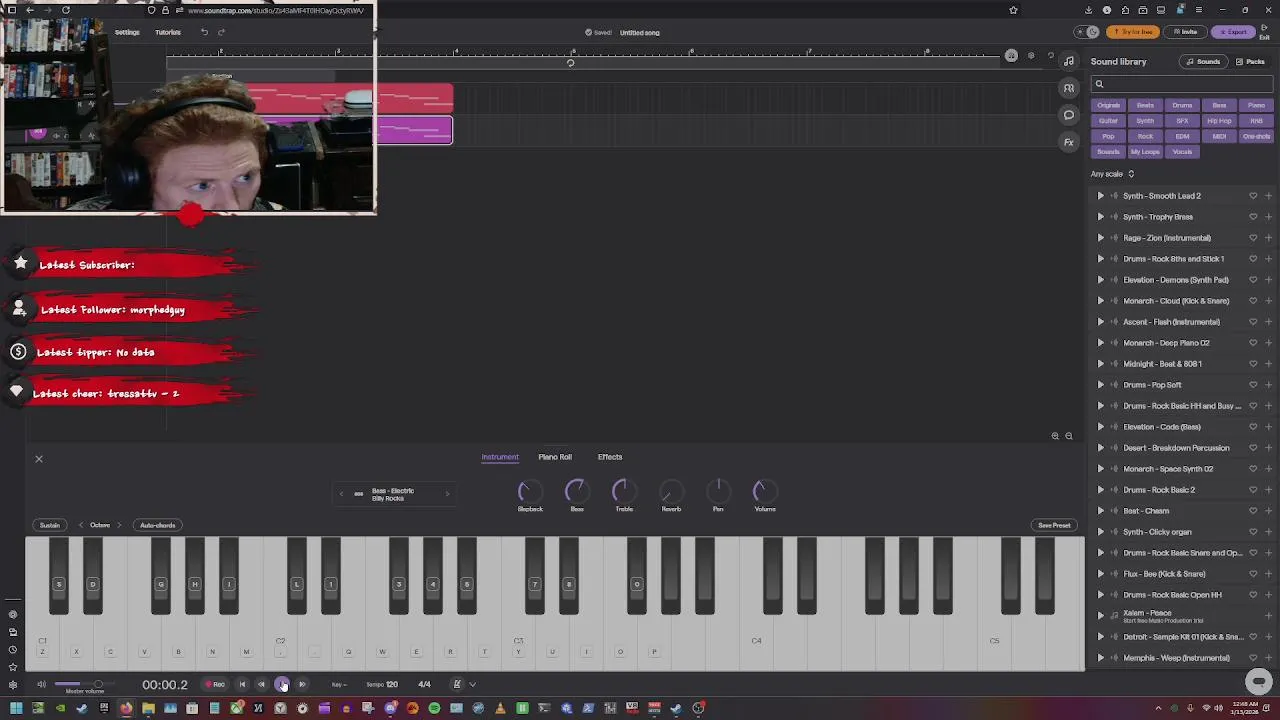Click the Try for free button
Screen dimensions: 1280x720
tap(1133, 32)
